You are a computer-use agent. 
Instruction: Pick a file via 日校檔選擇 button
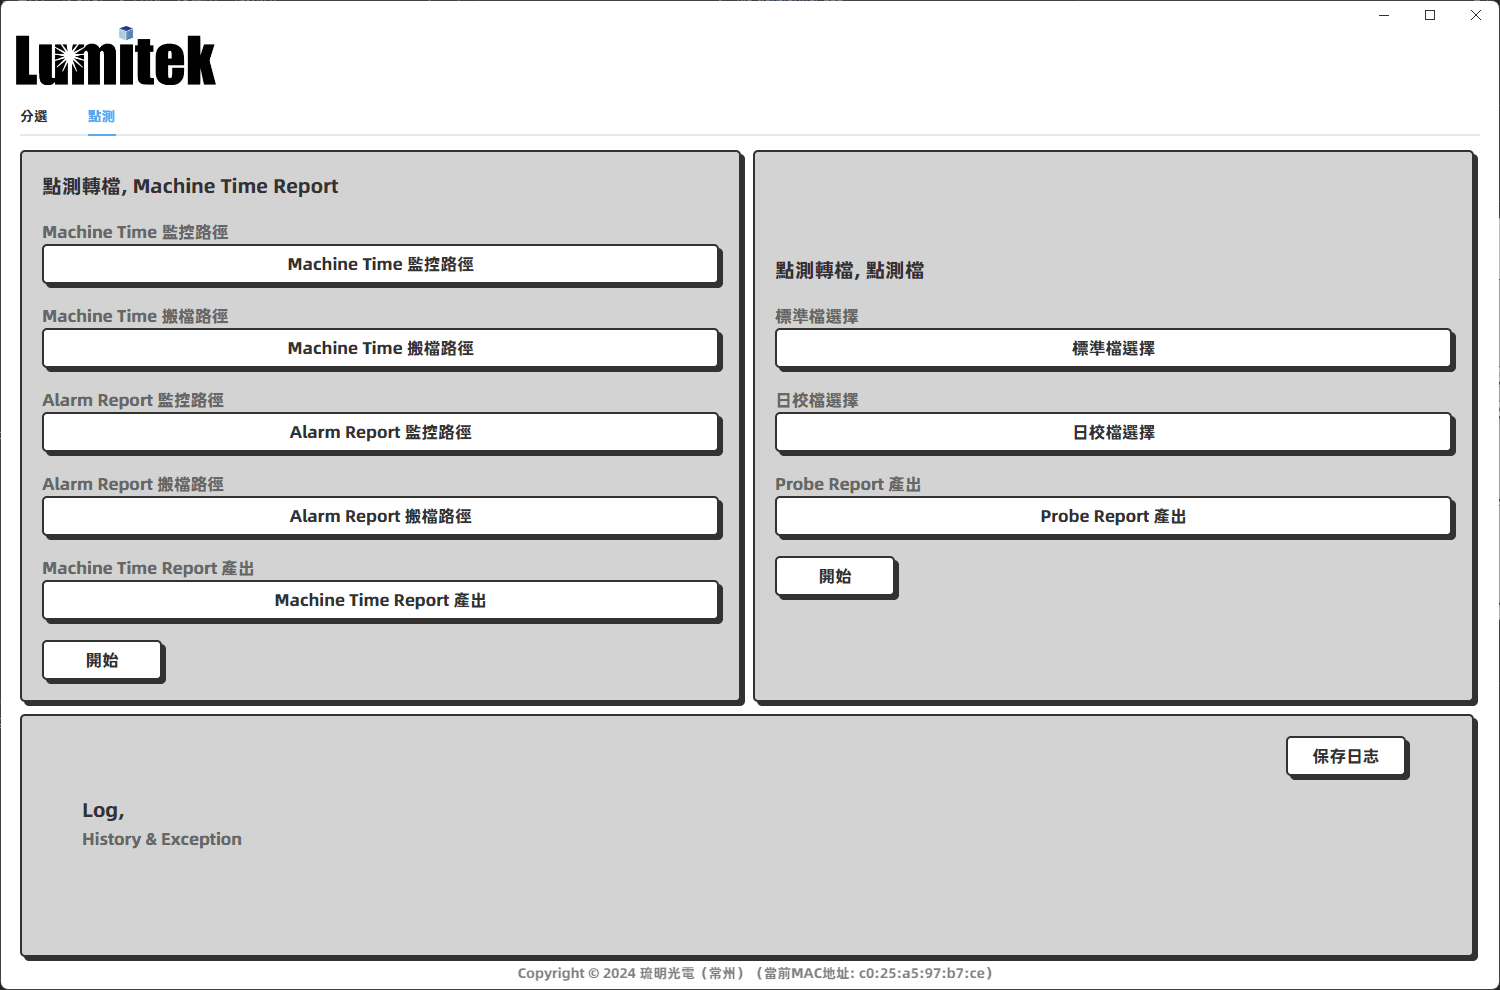coord(1113,432)
